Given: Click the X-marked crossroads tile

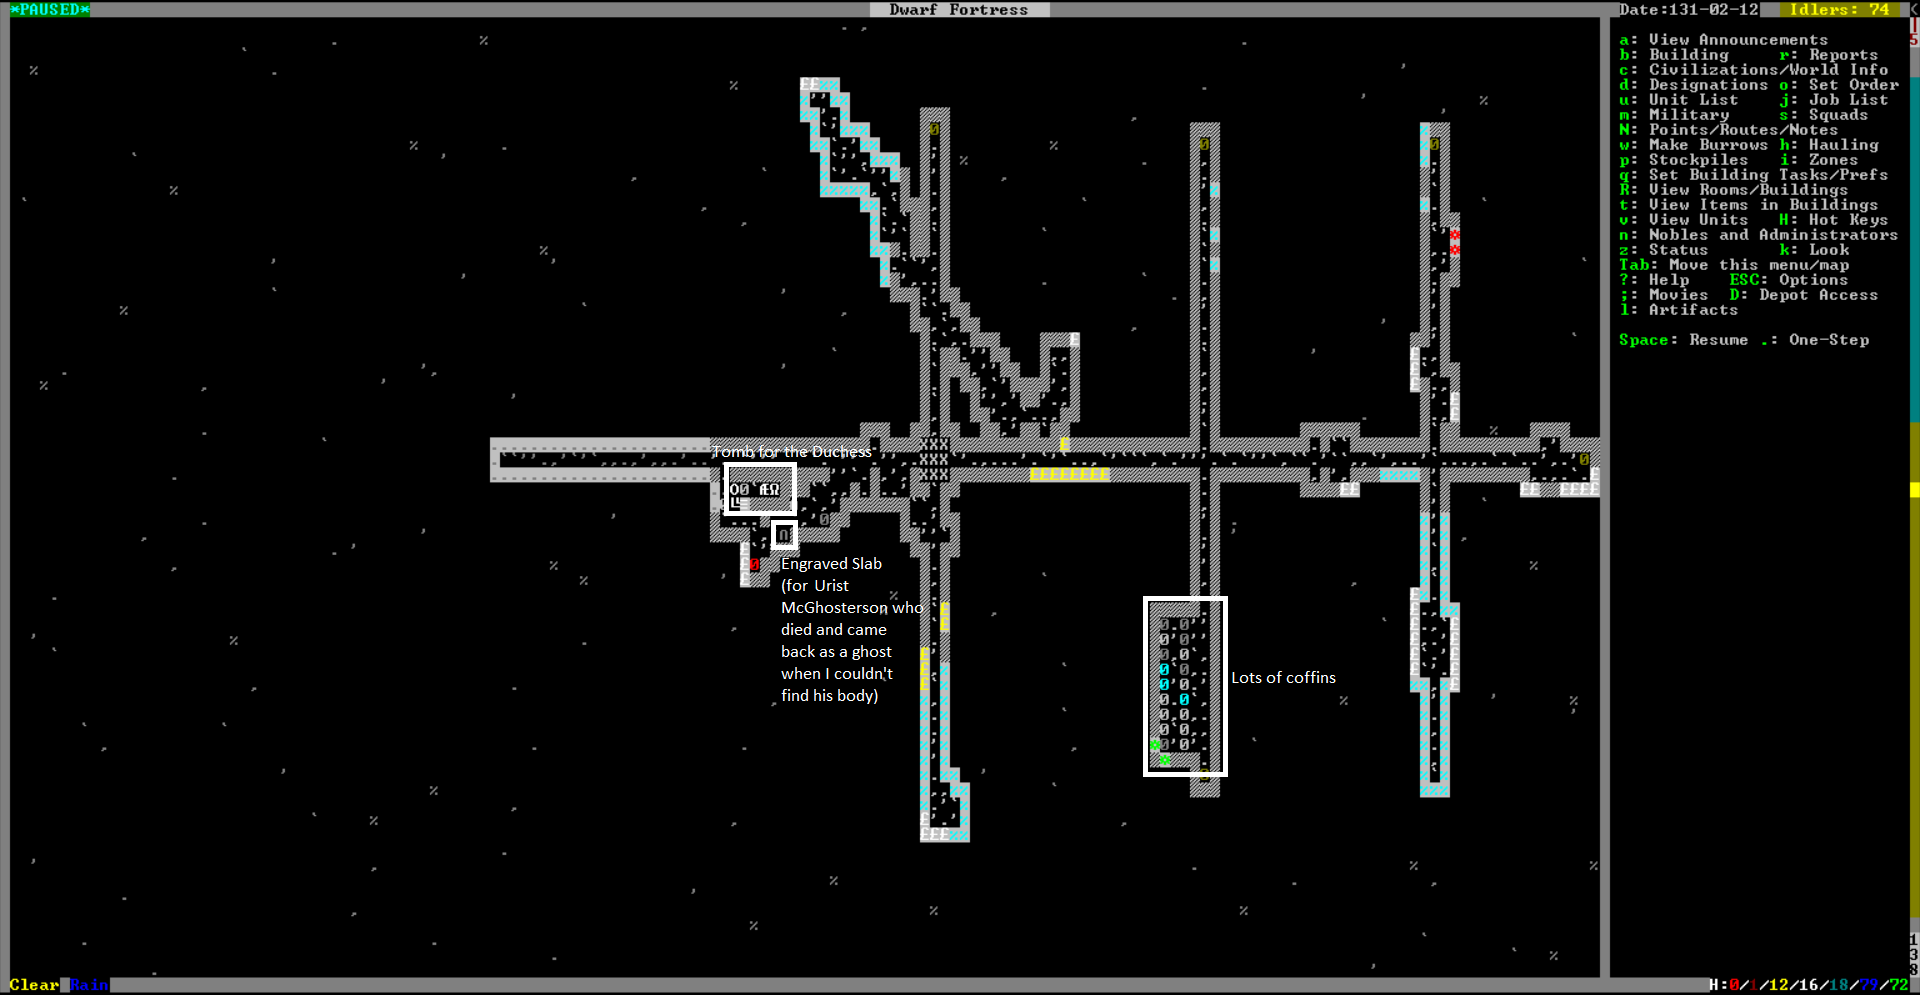Looking at the screenshot, I should coord(934,459).
